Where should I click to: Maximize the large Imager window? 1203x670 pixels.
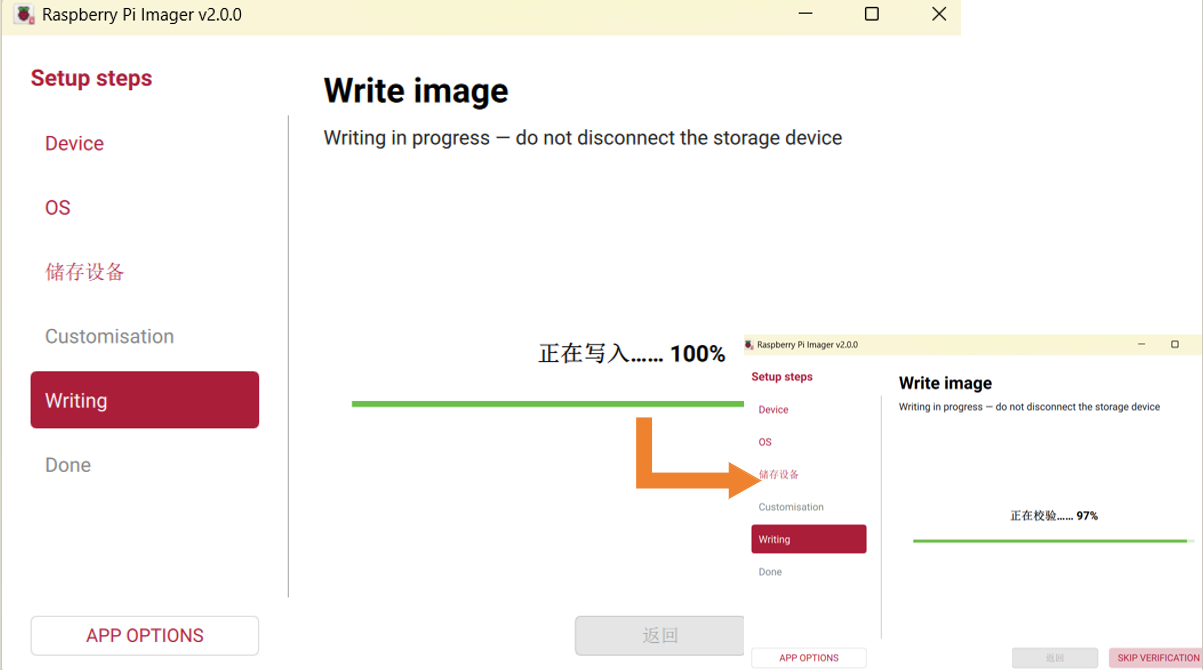(x=871, y=14)
